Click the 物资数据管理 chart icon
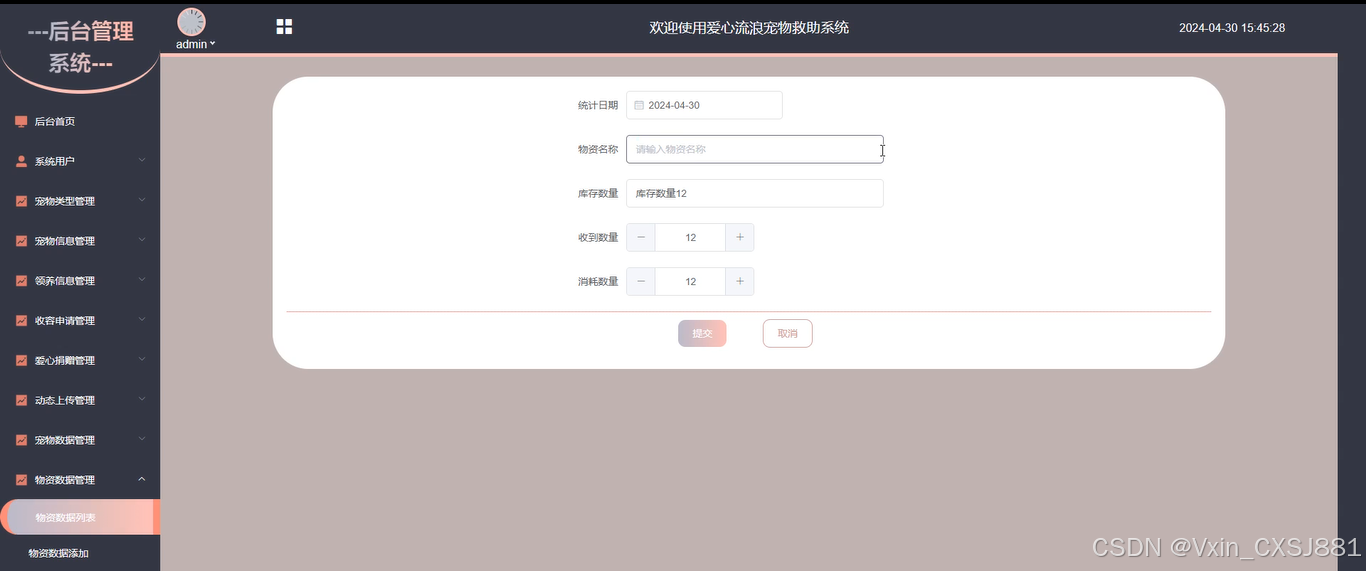The height and width of the screenshot is (571, 1366). tap(21, 480)
